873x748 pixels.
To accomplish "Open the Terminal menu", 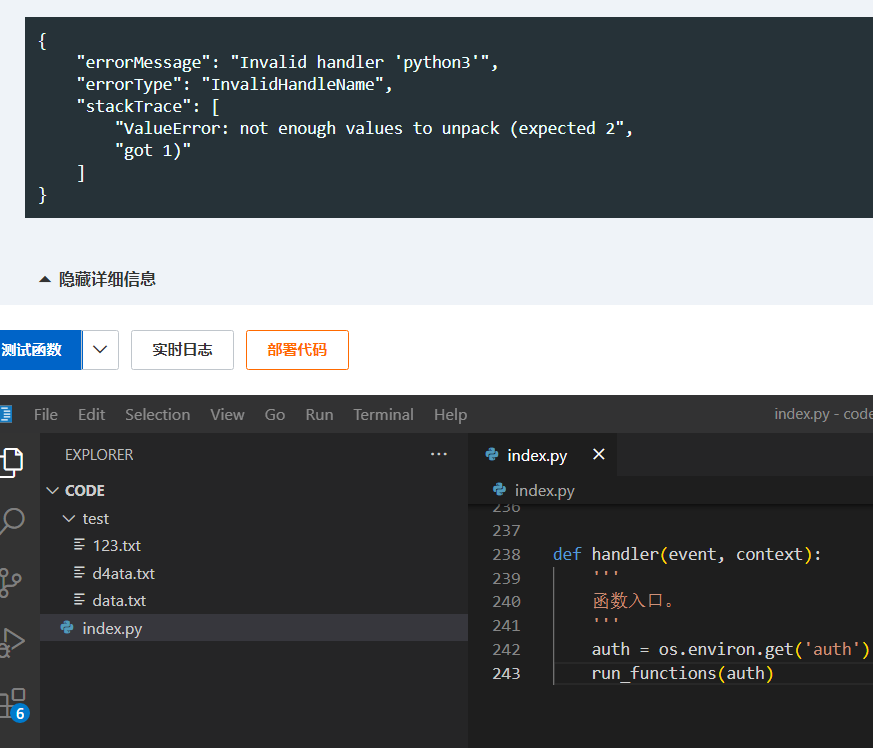I will pyautogui.click(x=384, y=414).
